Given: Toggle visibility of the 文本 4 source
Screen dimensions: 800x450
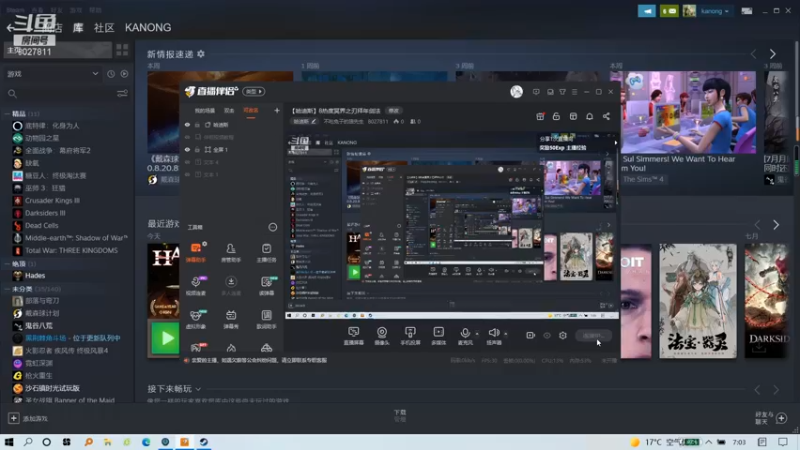Looking at the screenshot, I should tap(187, 162).
